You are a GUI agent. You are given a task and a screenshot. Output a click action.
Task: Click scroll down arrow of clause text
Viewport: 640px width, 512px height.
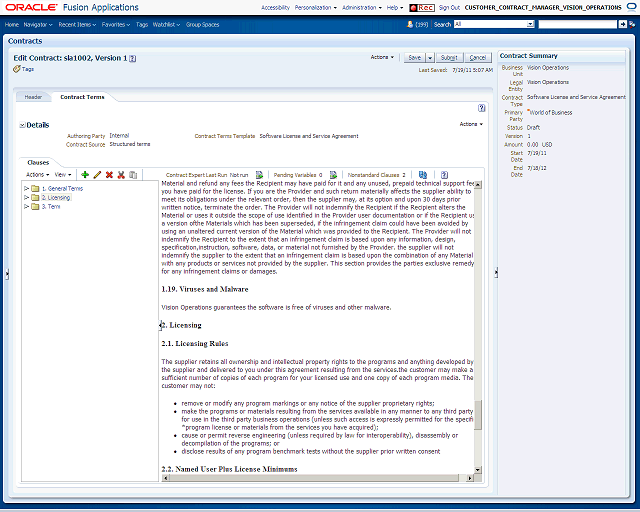point(478,470)
